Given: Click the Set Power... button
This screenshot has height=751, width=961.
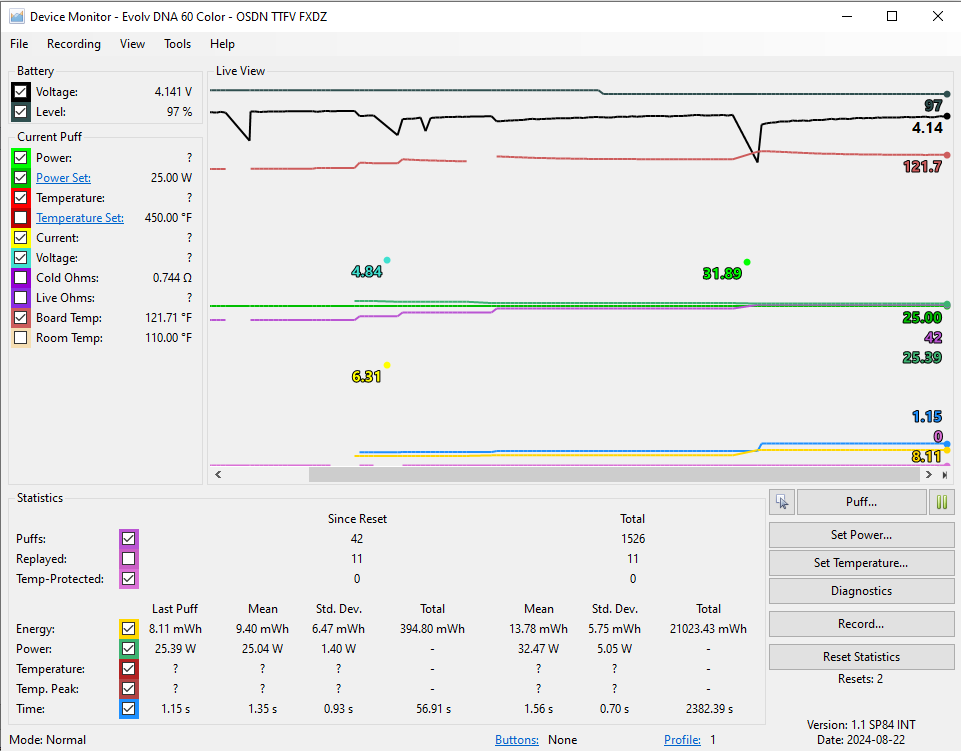Looking at the screenshot, I should pos(860,535).
